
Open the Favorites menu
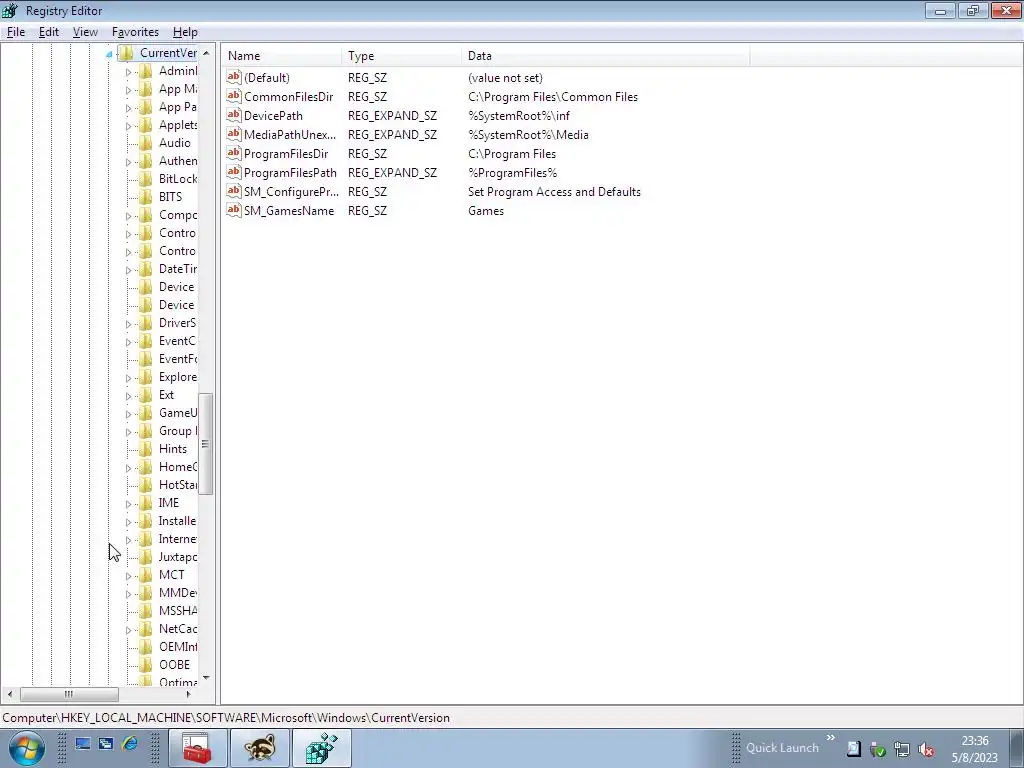135,32
